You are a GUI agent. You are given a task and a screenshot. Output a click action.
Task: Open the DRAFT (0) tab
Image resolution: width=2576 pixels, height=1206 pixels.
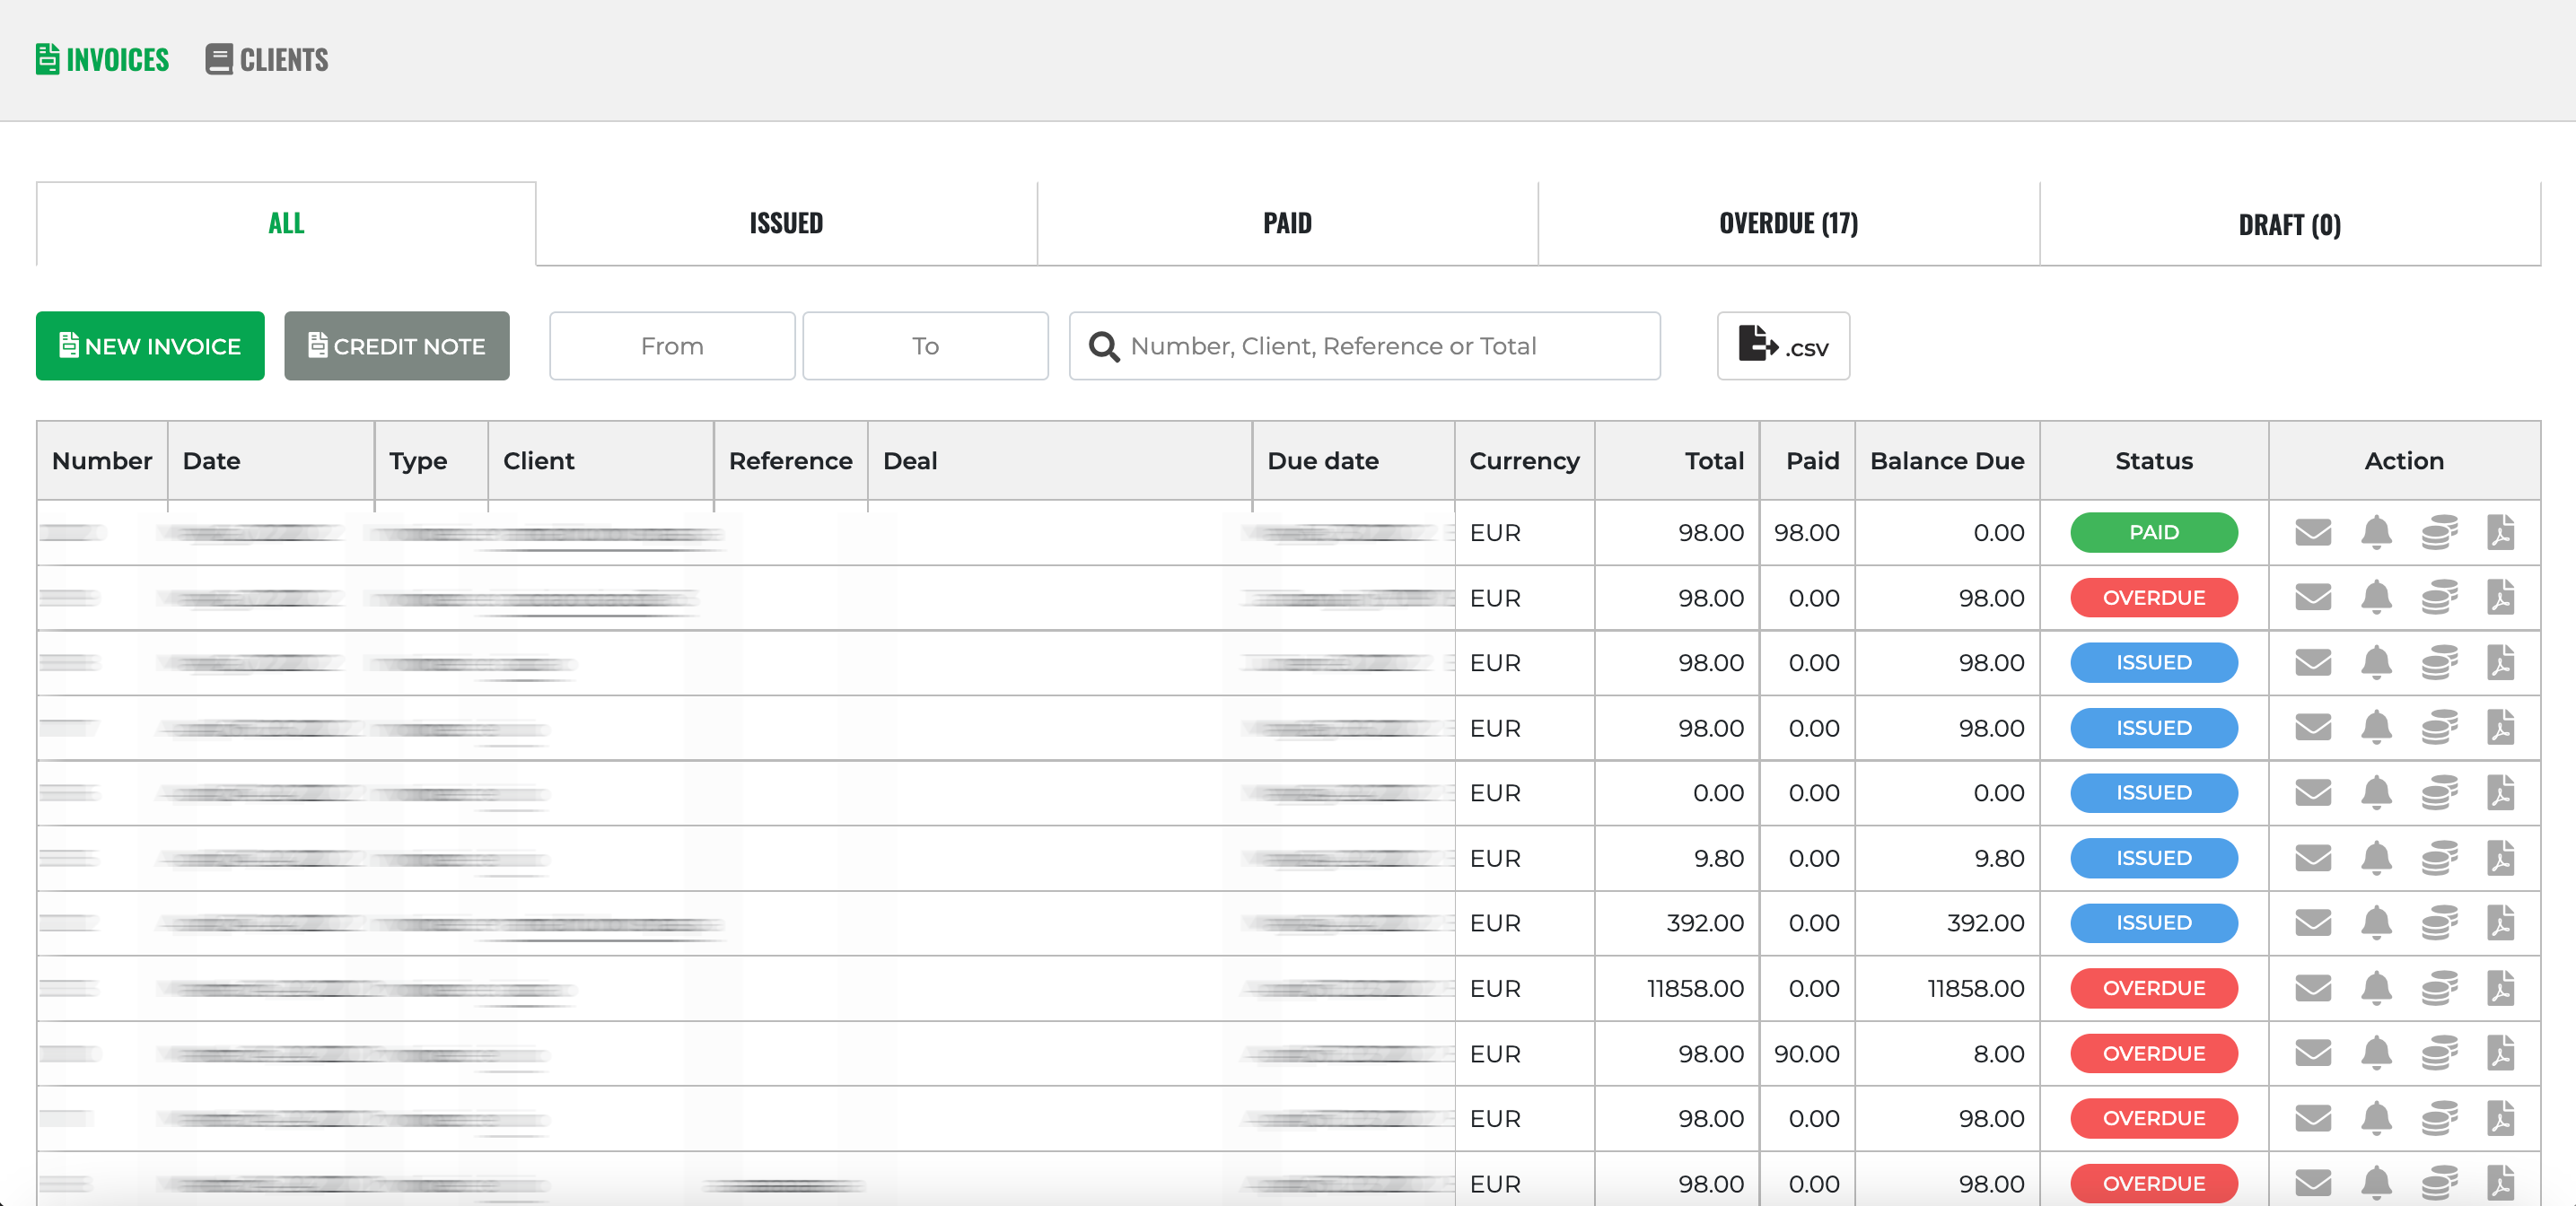pyautogui.click(x=2289, y=223)
